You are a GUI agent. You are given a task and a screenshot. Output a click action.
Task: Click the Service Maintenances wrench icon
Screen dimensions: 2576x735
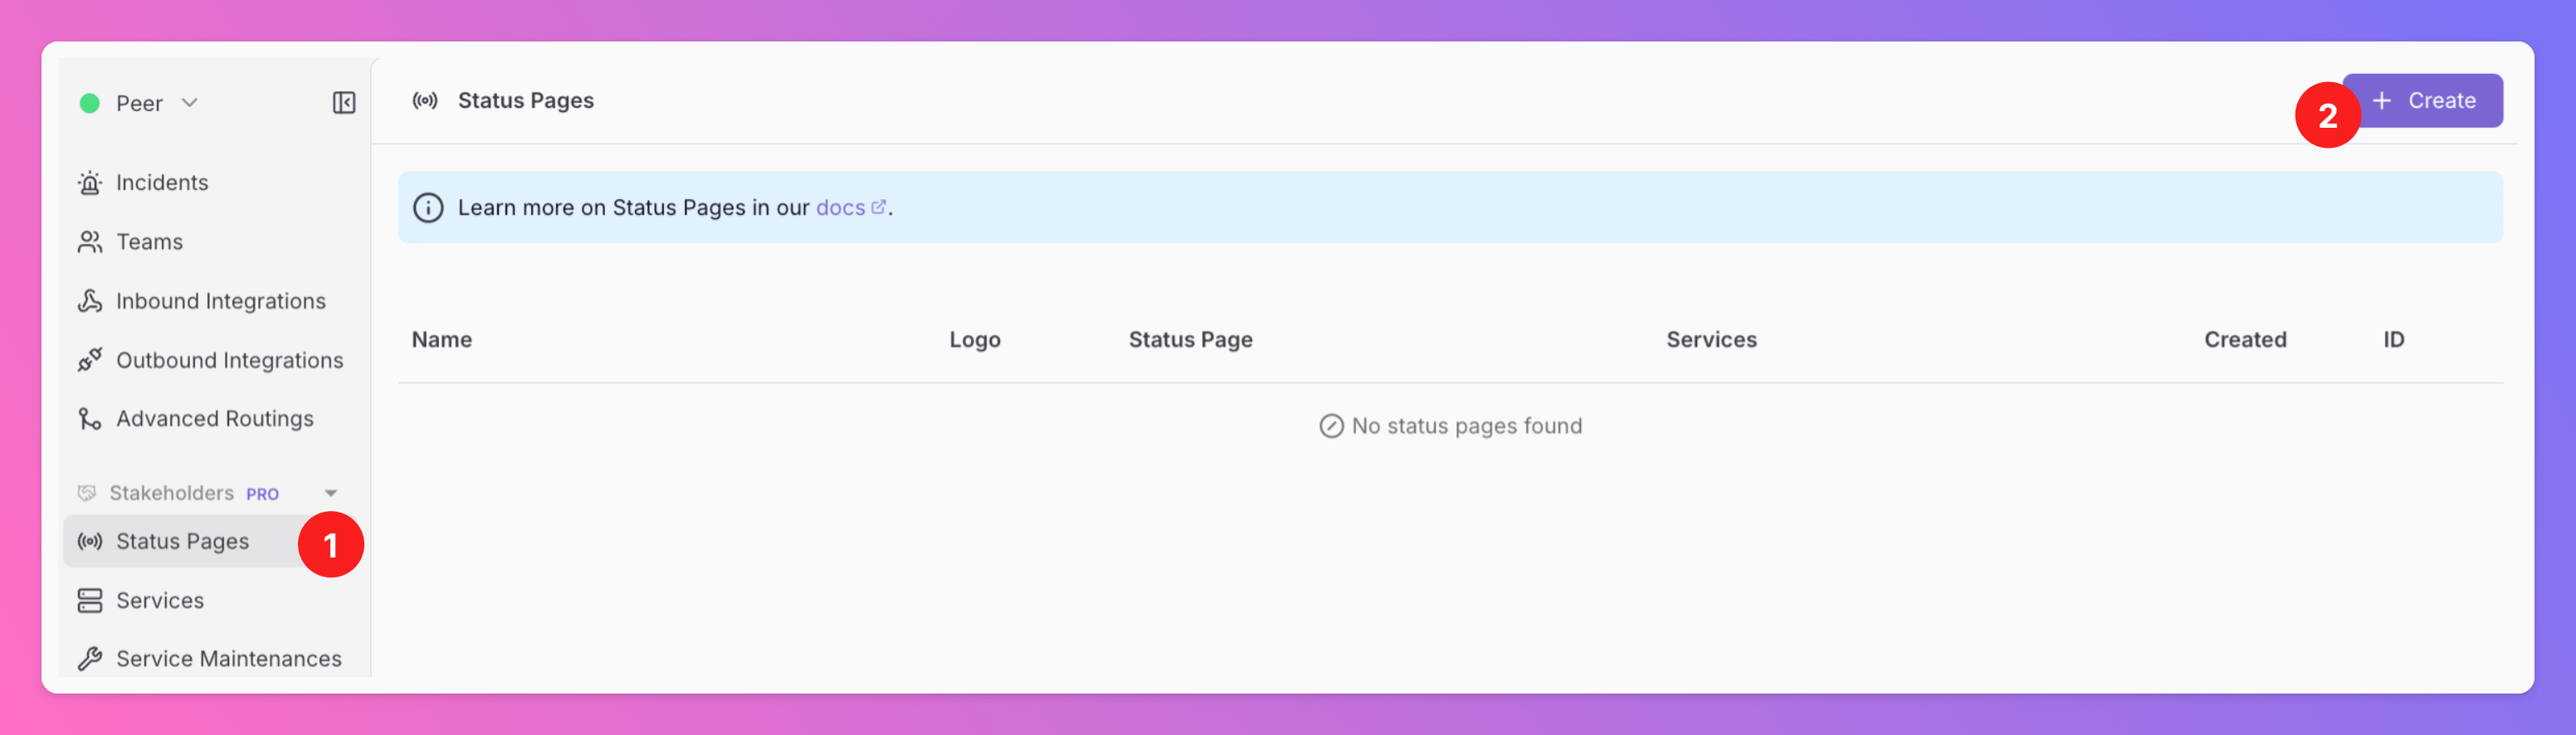click(x=90, y=659)
